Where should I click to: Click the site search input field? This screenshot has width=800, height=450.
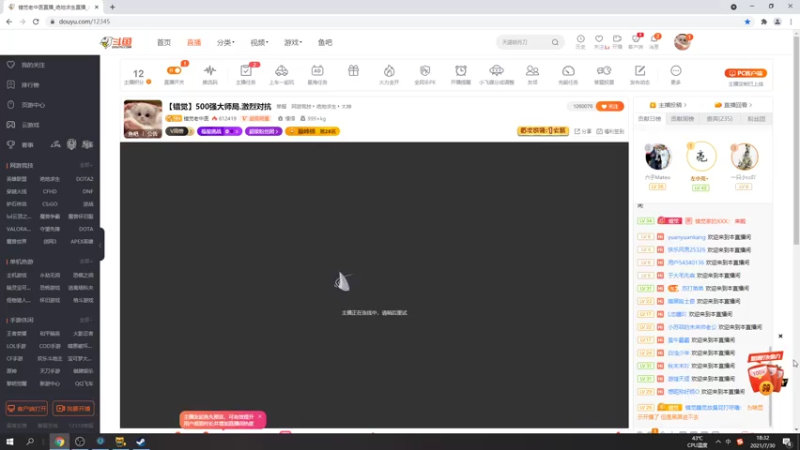(x=523, y=42)
